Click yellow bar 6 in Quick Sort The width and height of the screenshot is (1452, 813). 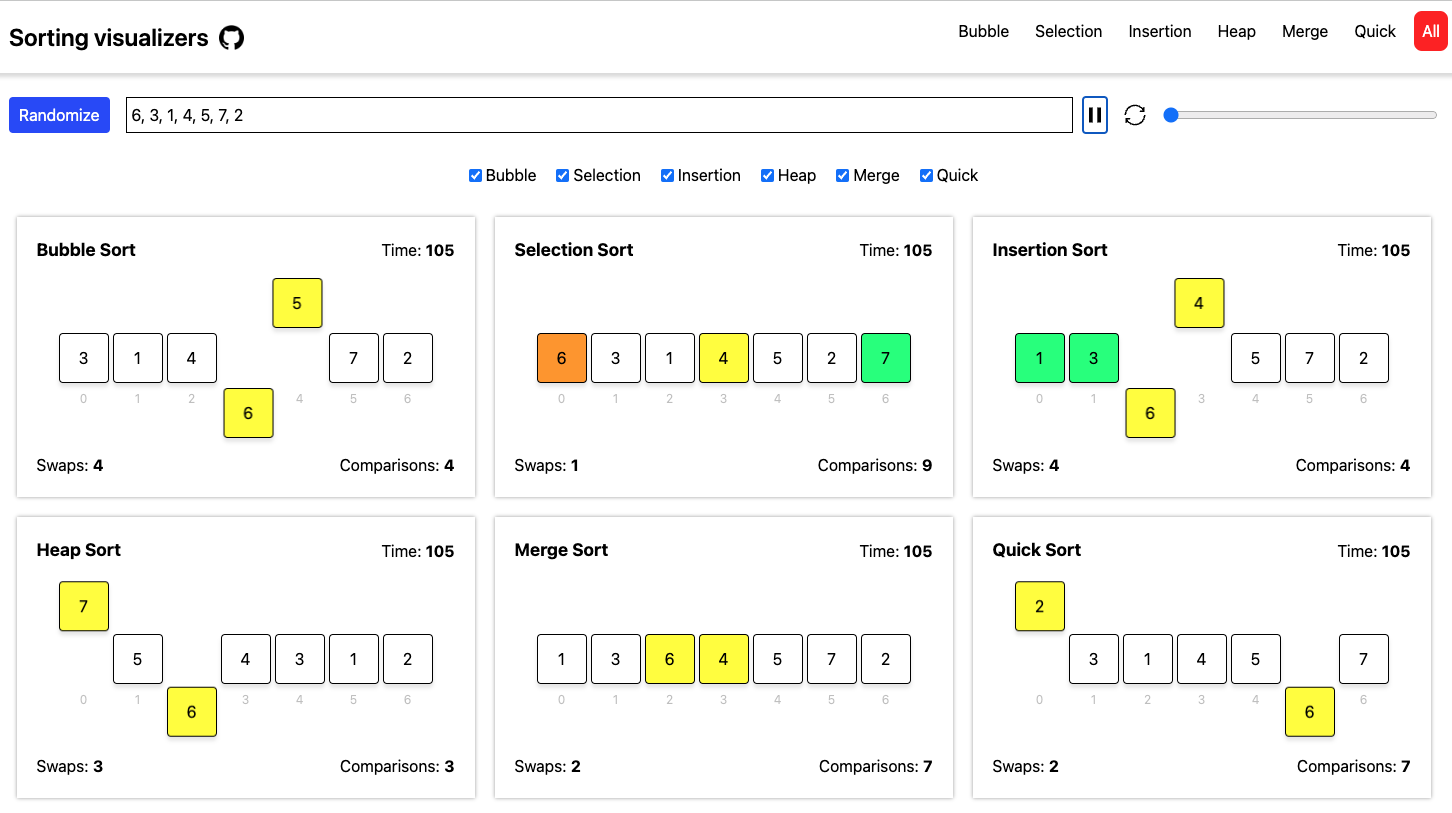pyautogui.click(x=1310, y=712)
